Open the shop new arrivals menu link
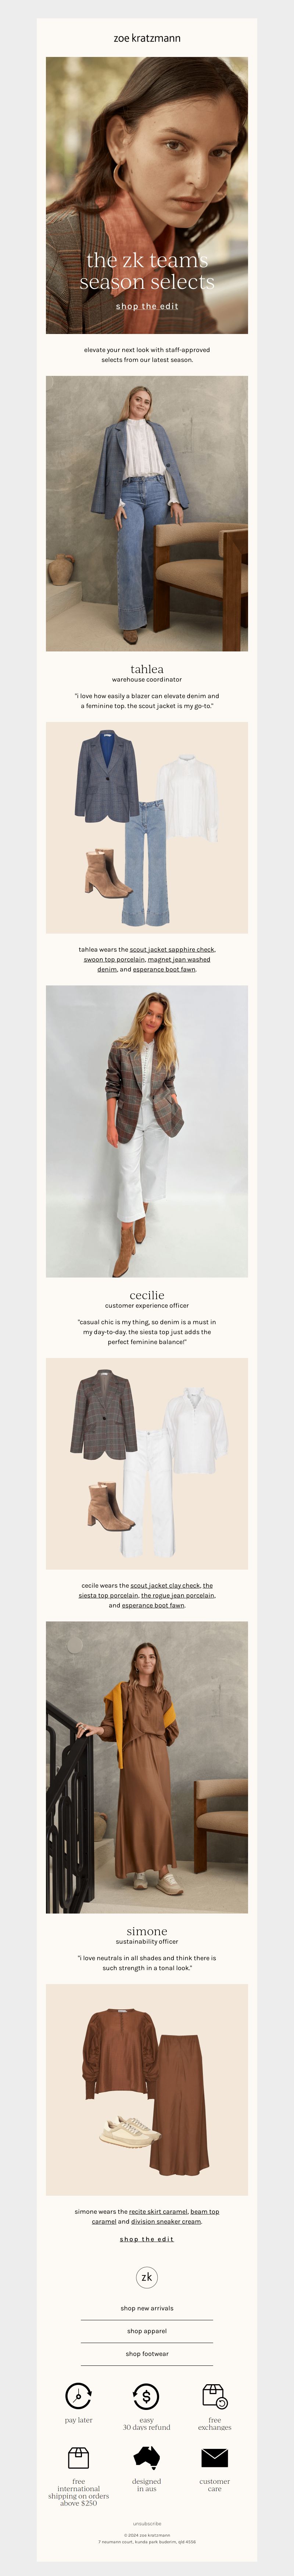 [x=147, y=2308]
